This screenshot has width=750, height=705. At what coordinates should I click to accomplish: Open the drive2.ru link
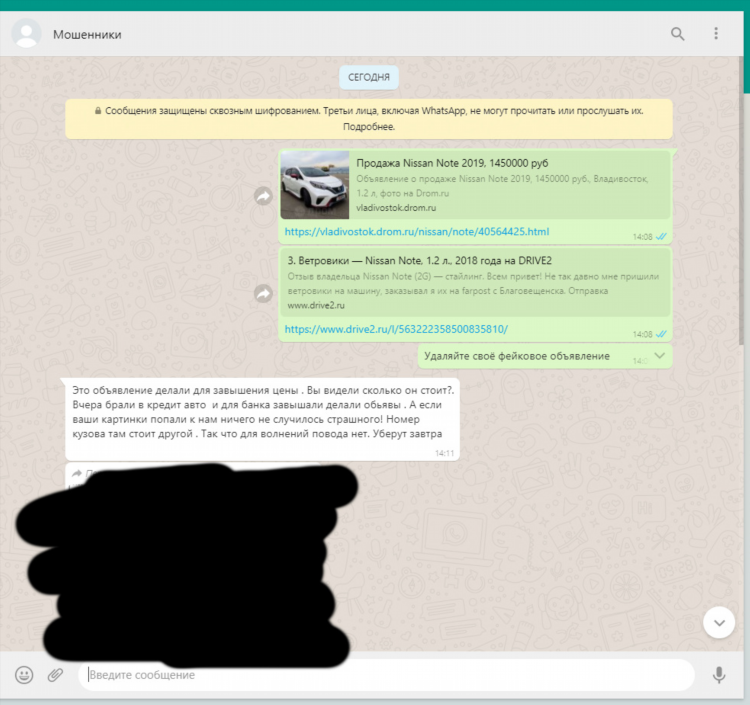pos(396,329)
